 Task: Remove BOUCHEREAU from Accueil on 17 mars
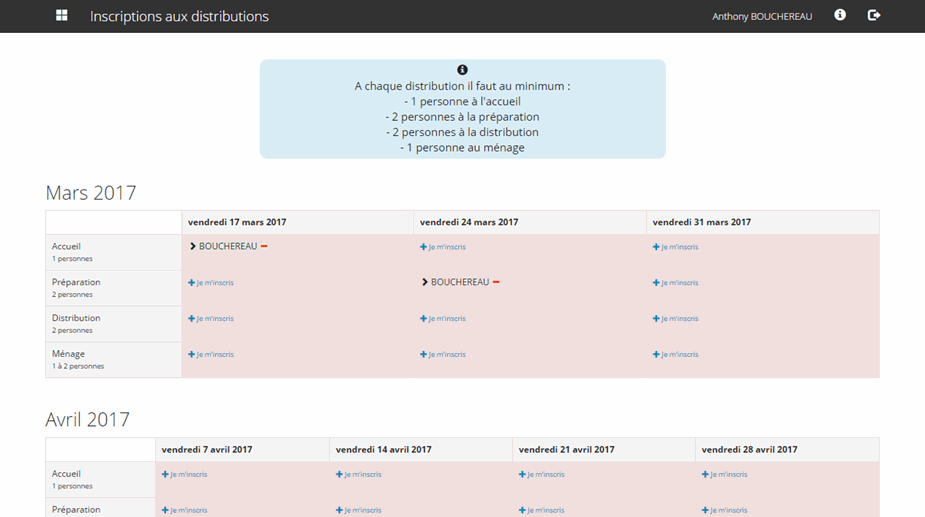264,246
